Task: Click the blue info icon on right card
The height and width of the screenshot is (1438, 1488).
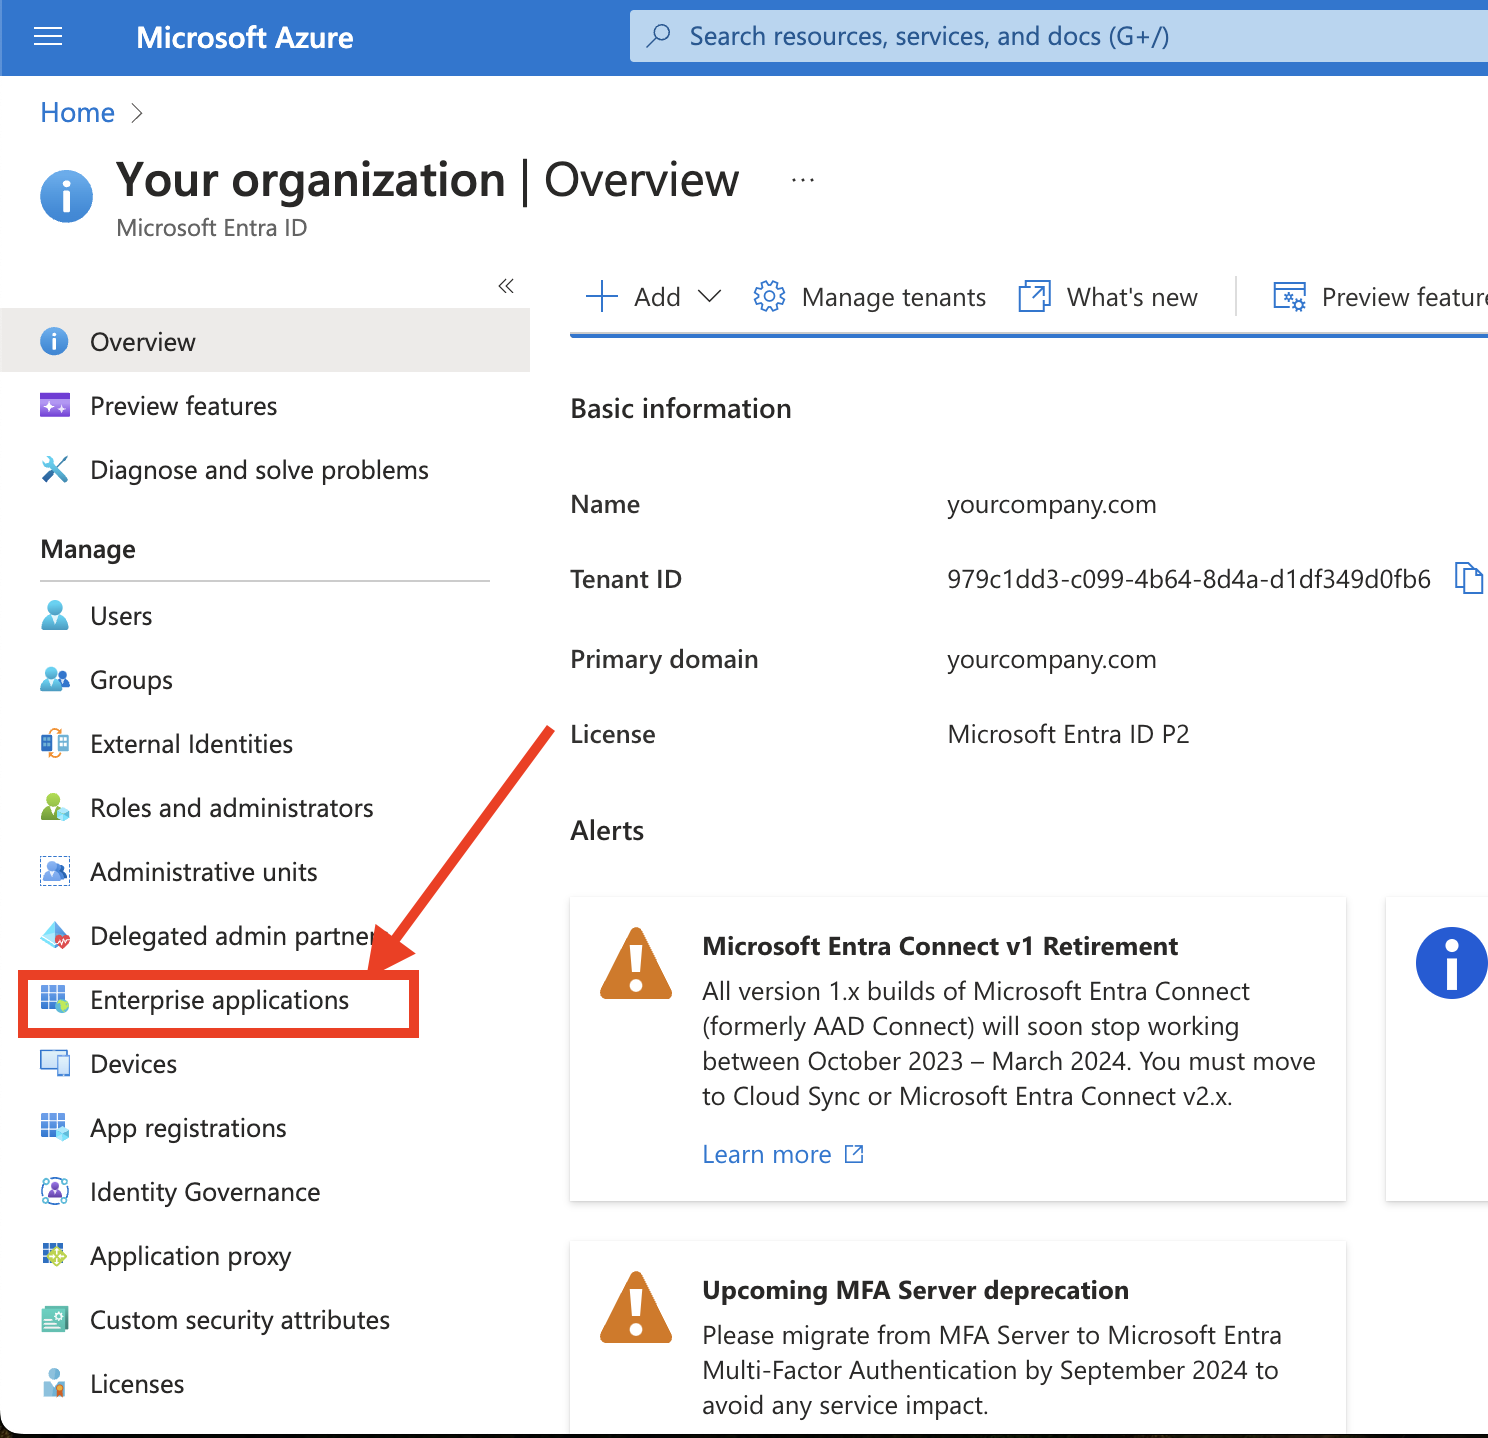Action: (1452, 963)
